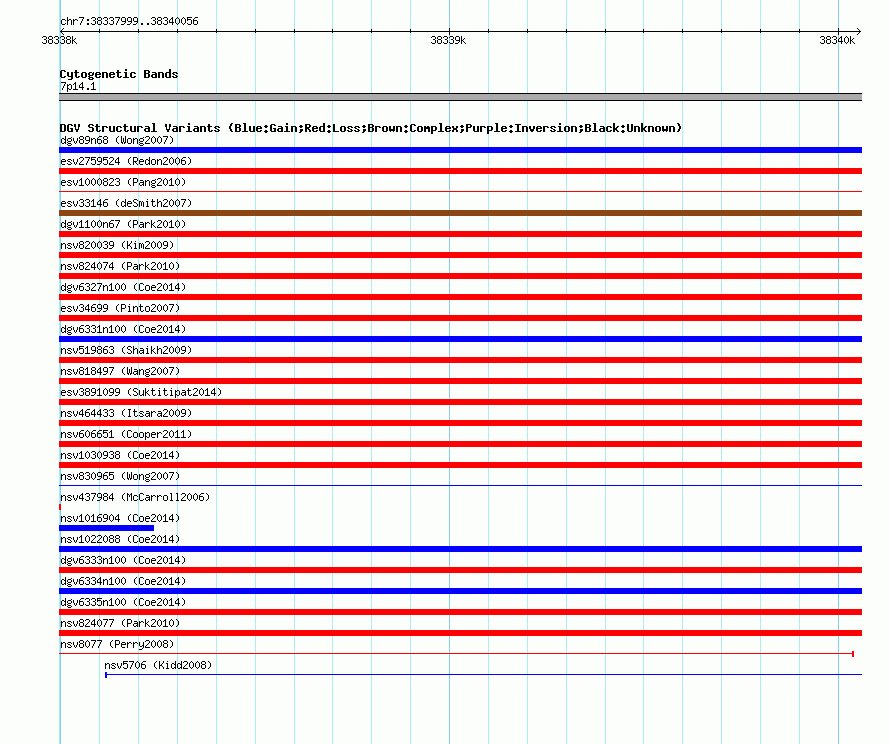
Task: Click the thin blue line under nsv5706
Action: 484,675
